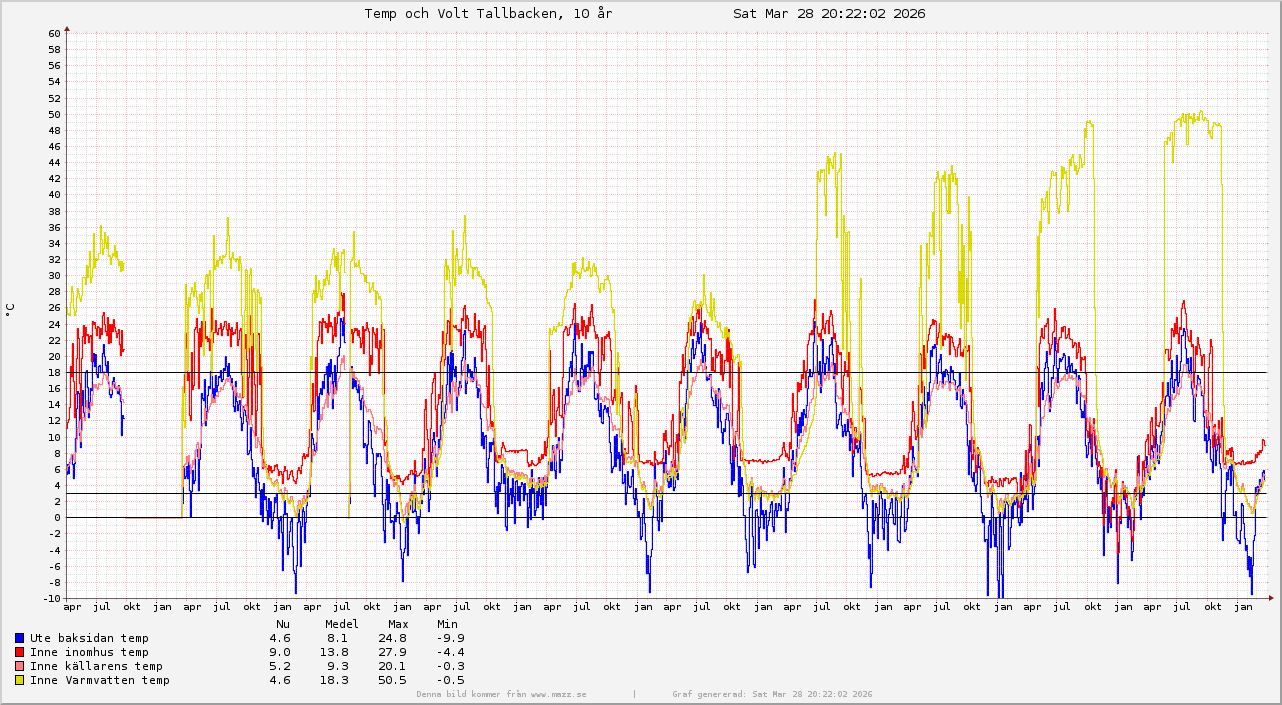Viewport: 1282px width, 705px height.
Task: Click the yellow Inne Varmvatten legend swatch
Action: tap(19, 680)
